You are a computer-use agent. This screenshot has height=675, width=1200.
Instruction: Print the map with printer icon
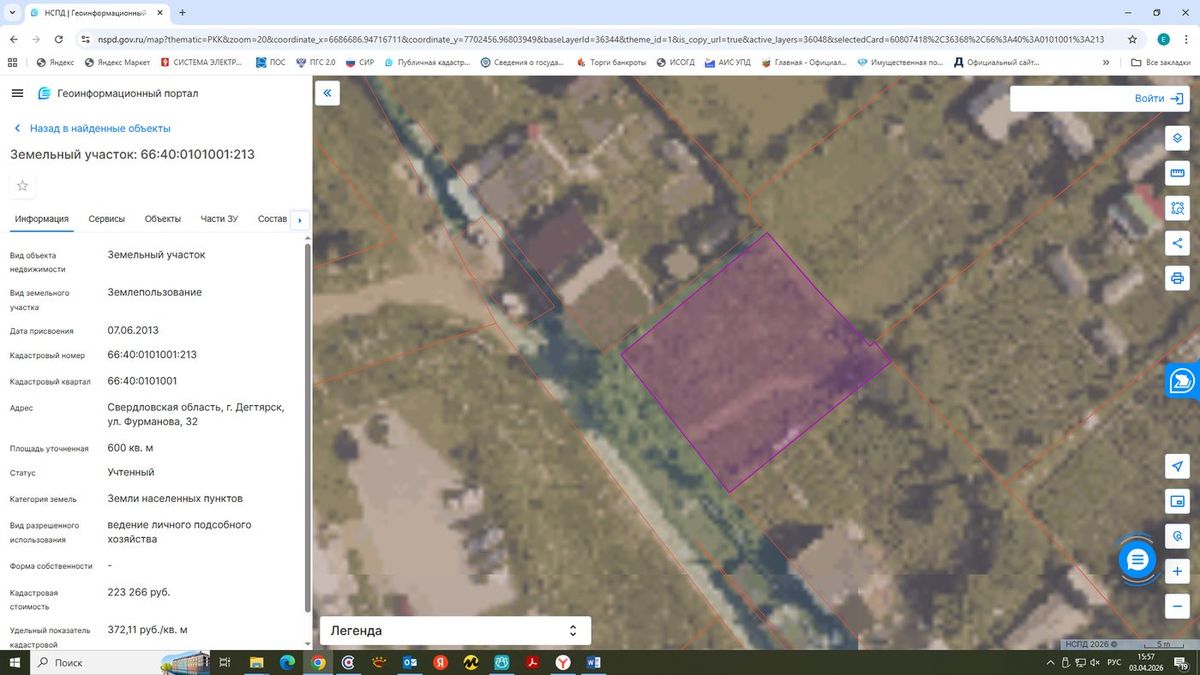[x=1177, y=278]
